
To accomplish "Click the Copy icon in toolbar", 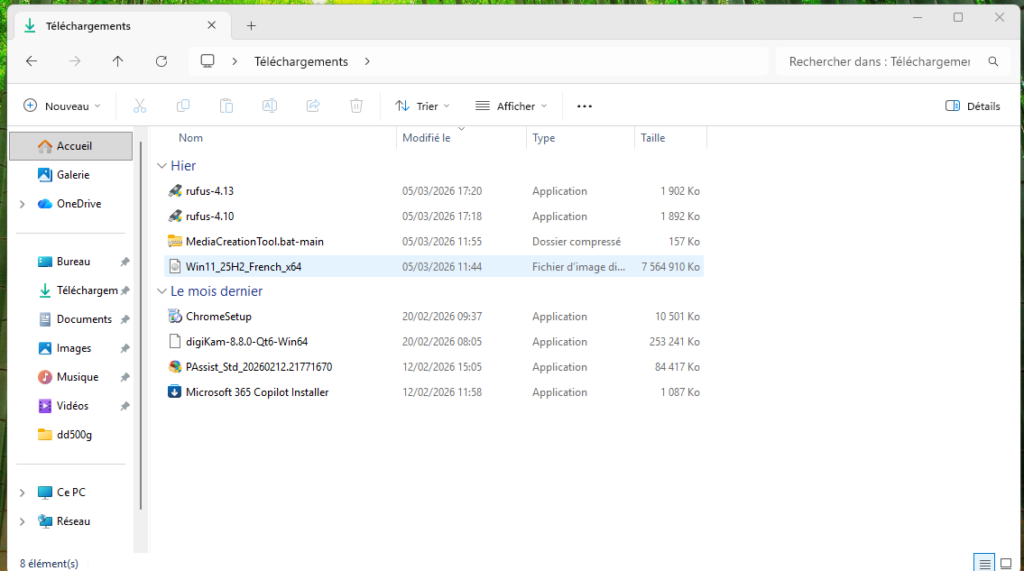I will (183, 106).
